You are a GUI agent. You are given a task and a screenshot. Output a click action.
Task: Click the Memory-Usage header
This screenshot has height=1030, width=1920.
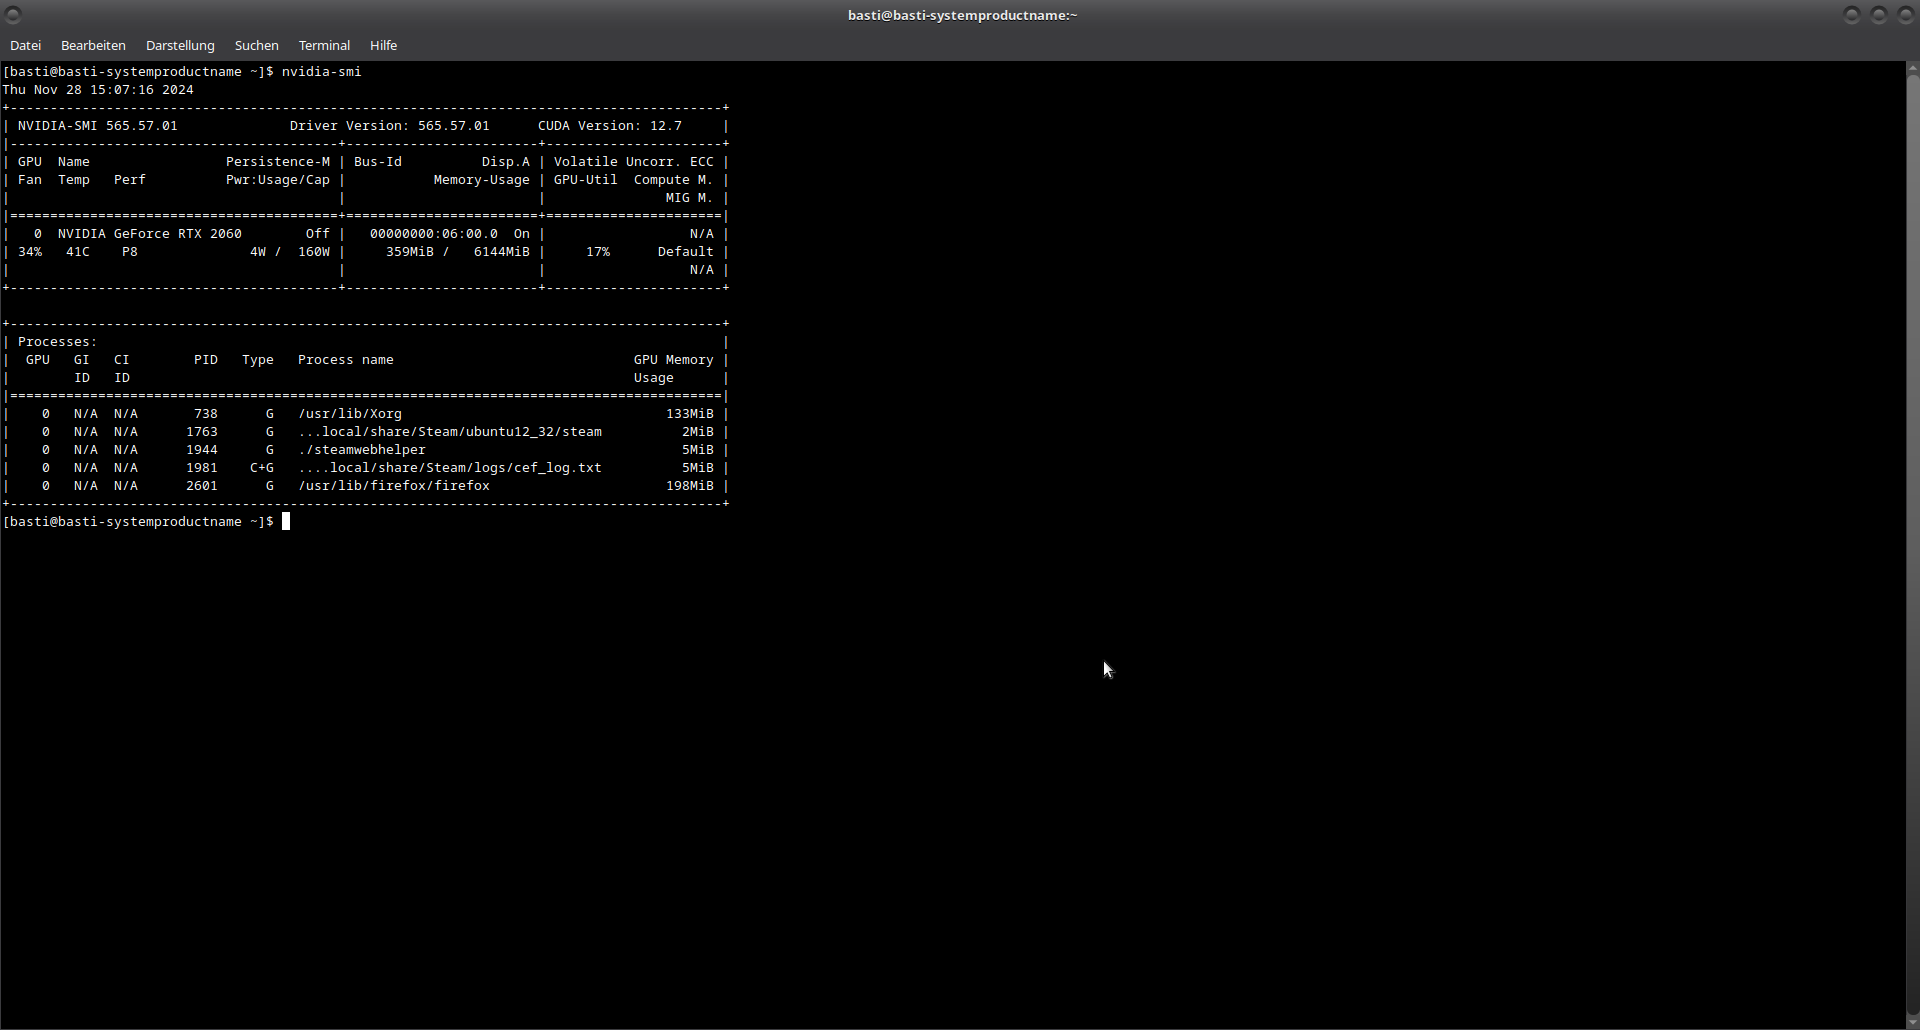click(482, 180)
